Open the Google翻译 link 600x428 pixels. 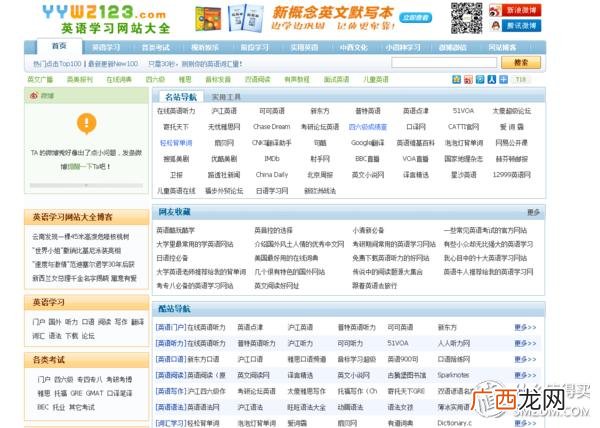tap(368, 143)
